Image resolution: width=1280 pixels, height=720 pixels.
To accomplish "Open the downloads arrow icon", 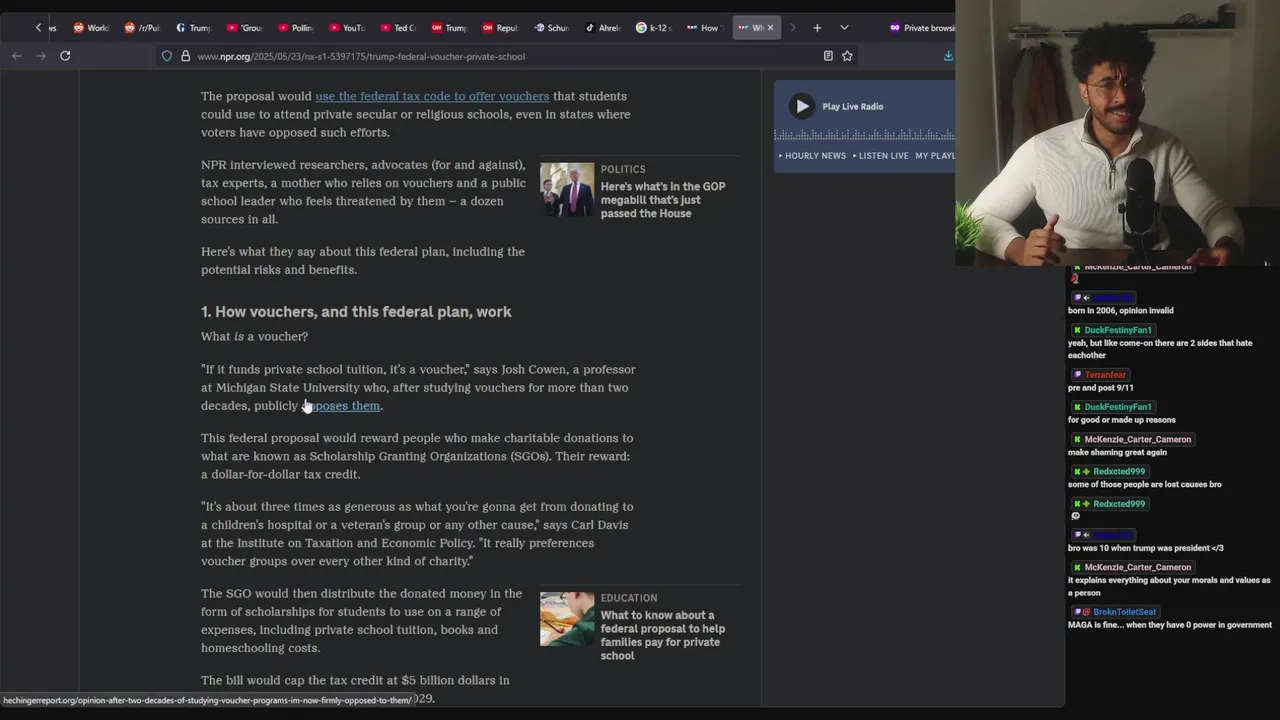I will (x=948, y=56).
